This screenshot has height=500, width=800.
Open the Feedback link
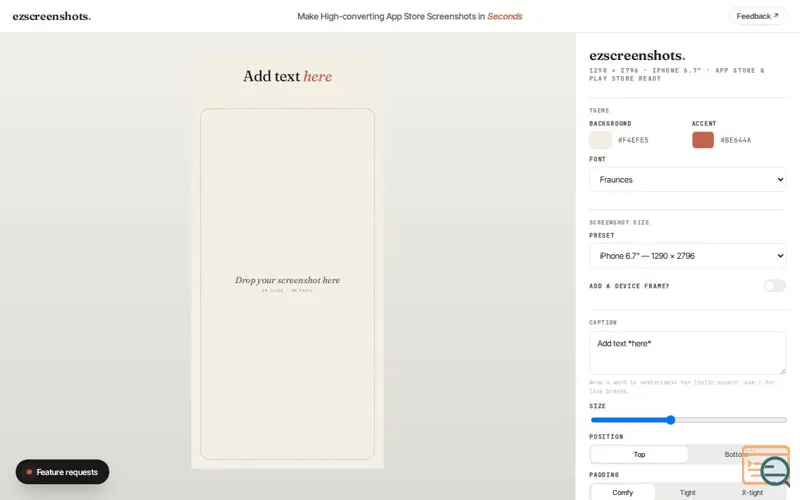point(757,16)
